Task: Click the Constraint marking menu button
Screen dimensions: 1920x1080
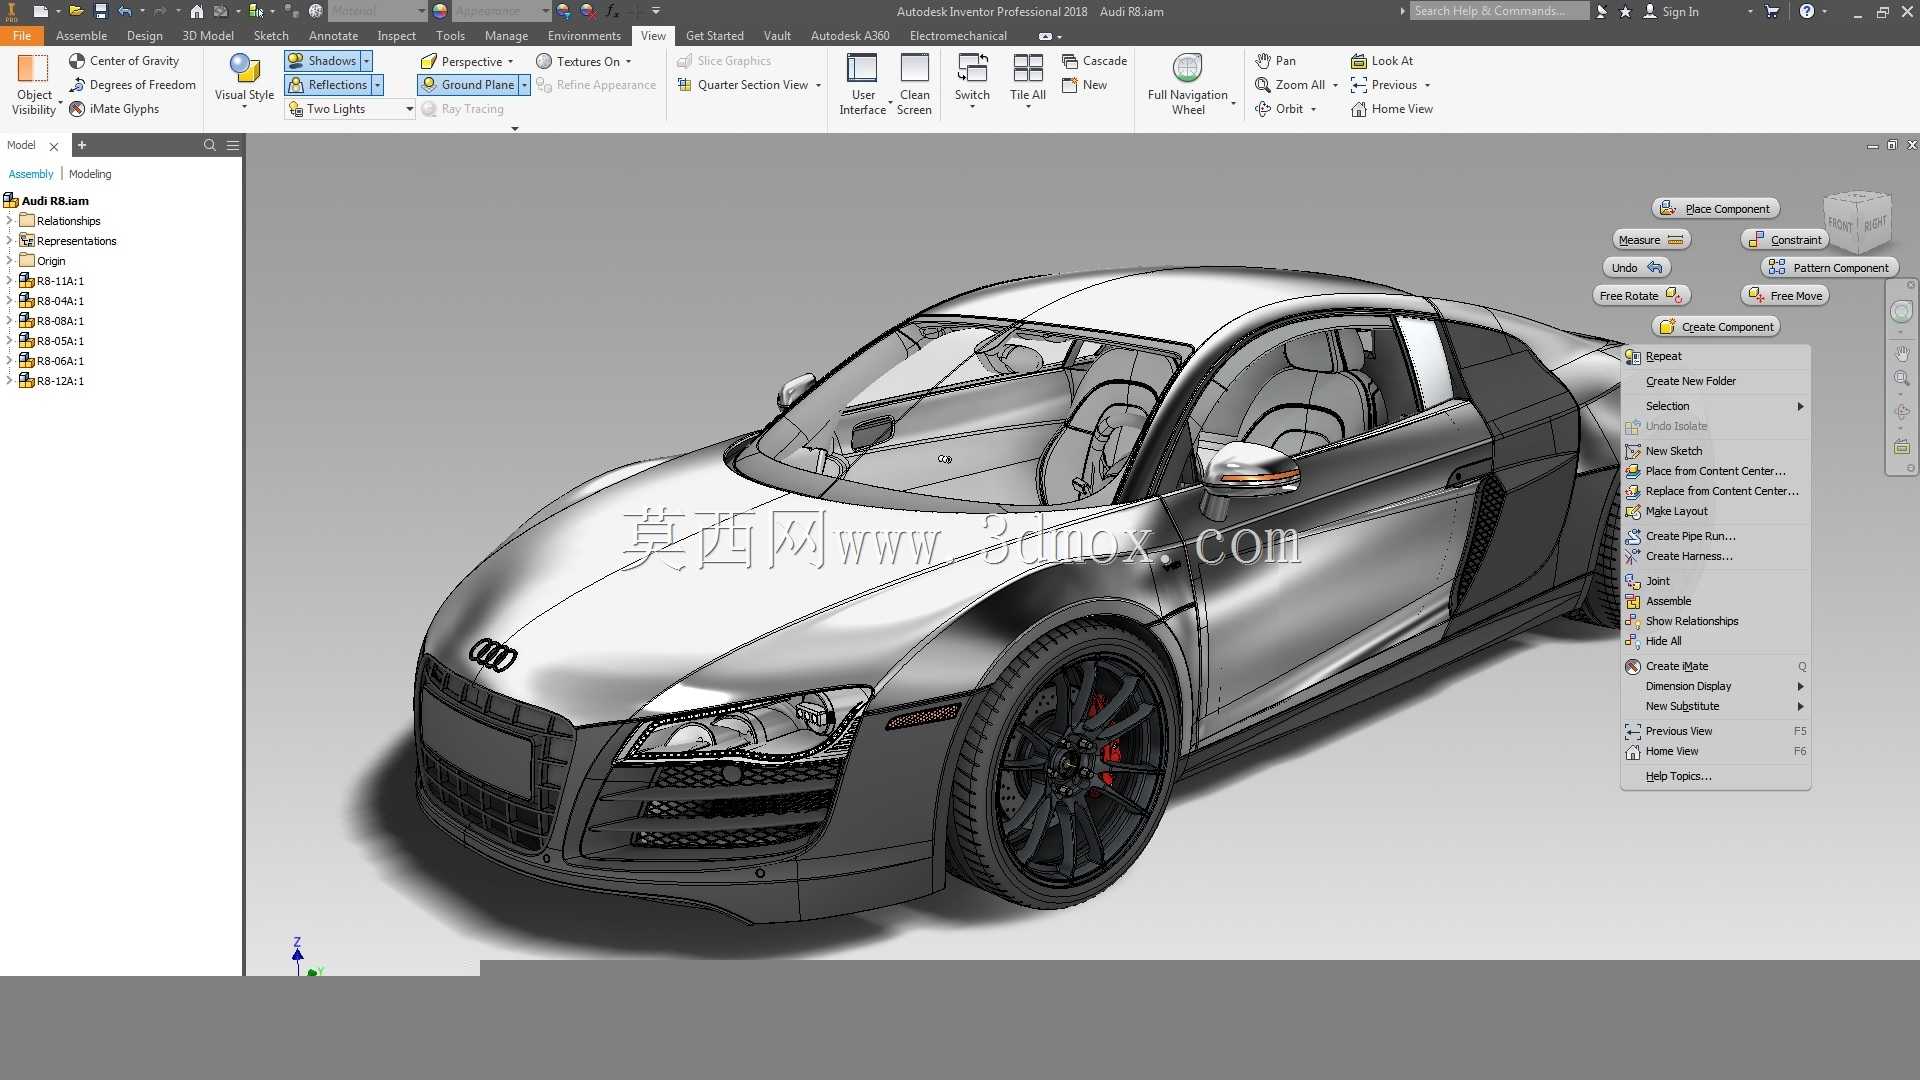Action: coord(1785,240)
